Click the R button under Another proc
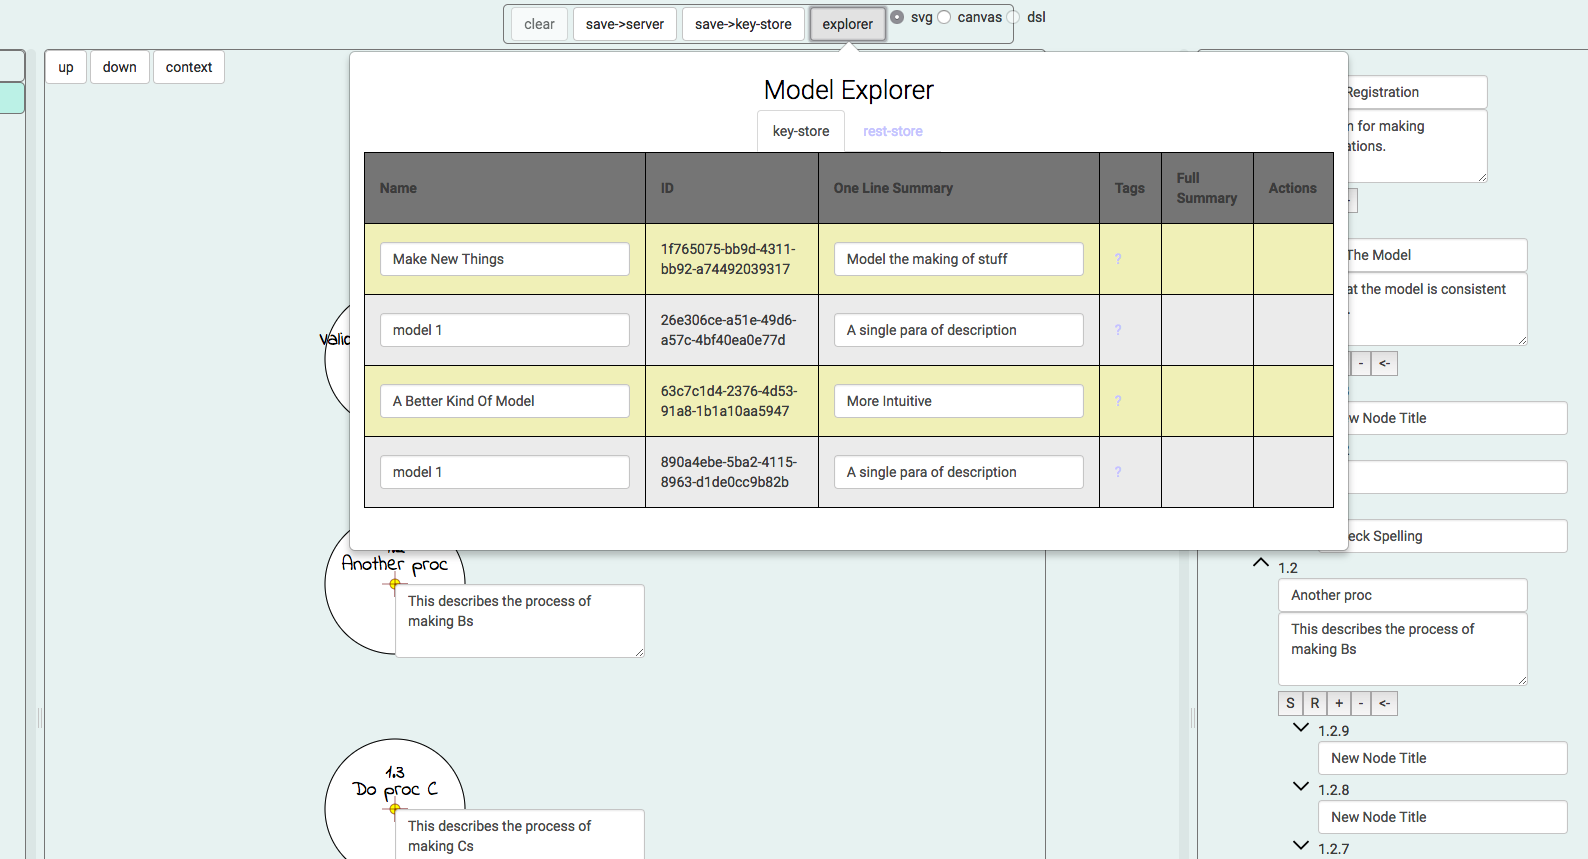The height and width of the screenshot is (859, 1588). click(x=1314, y=703)
